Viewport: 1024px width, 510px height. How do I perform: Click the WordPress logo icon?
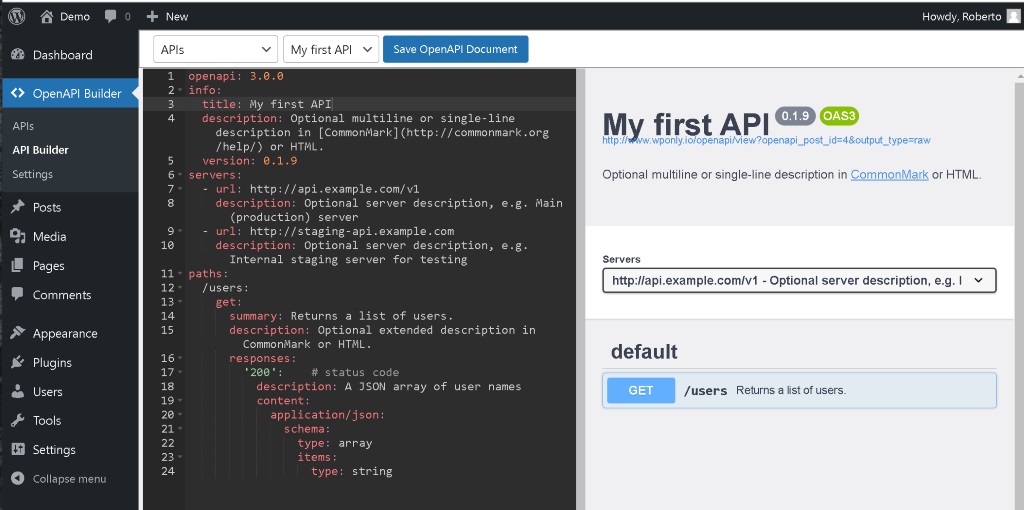(x=17, y=16)
